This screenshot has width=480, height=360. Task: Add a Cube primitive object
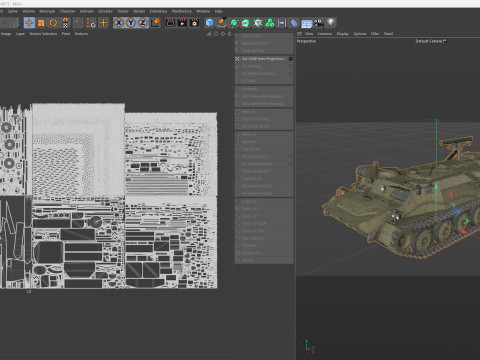click(x=209, y=23)
